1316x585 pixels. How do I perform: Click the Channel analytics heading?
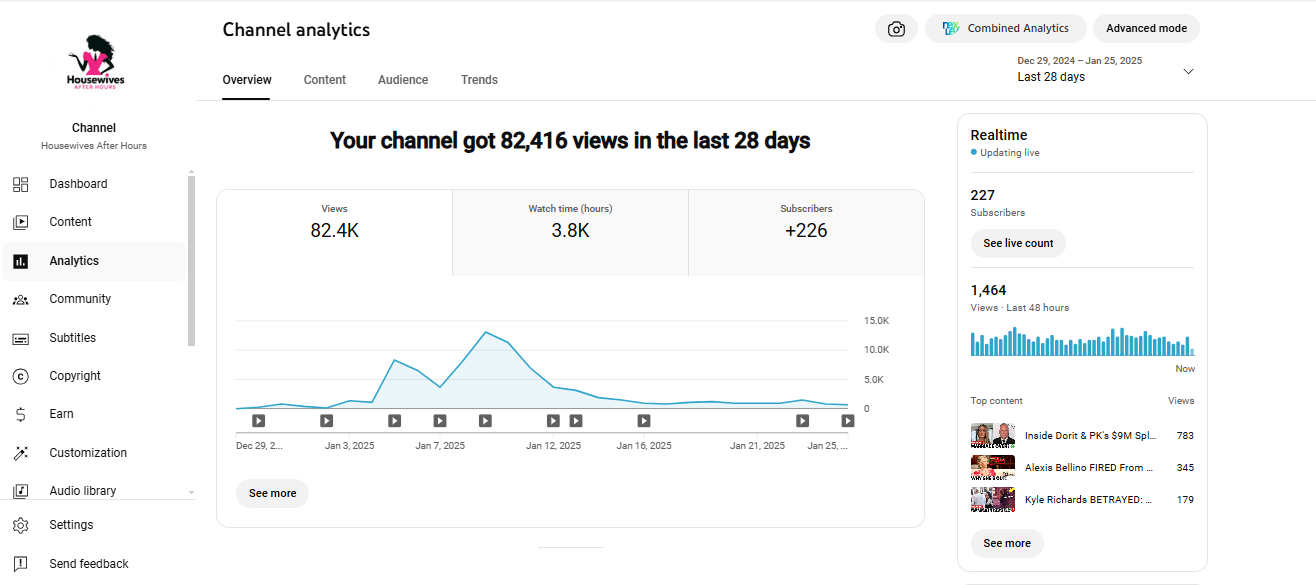(296, 30)
